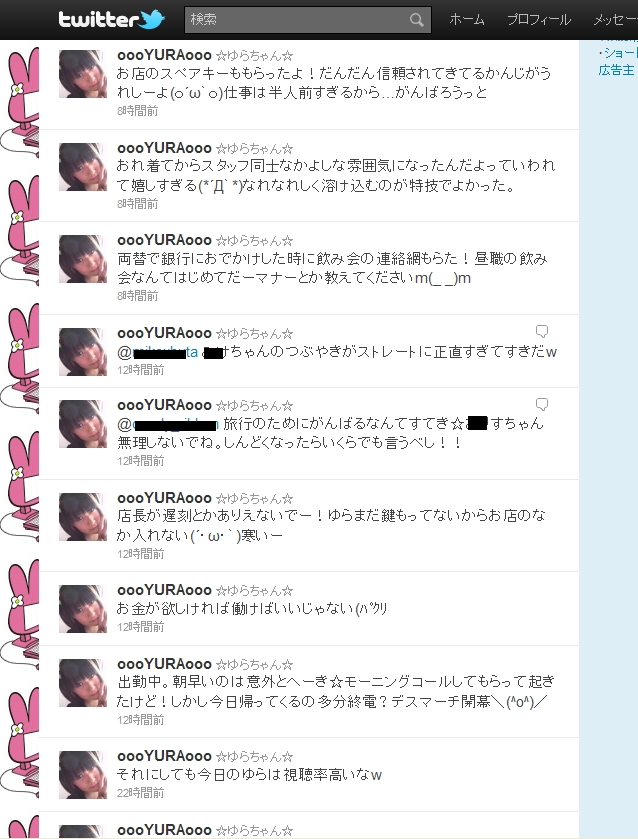Click oooYURAooo username on スペアキー tweet

click(x=164, y=55)
